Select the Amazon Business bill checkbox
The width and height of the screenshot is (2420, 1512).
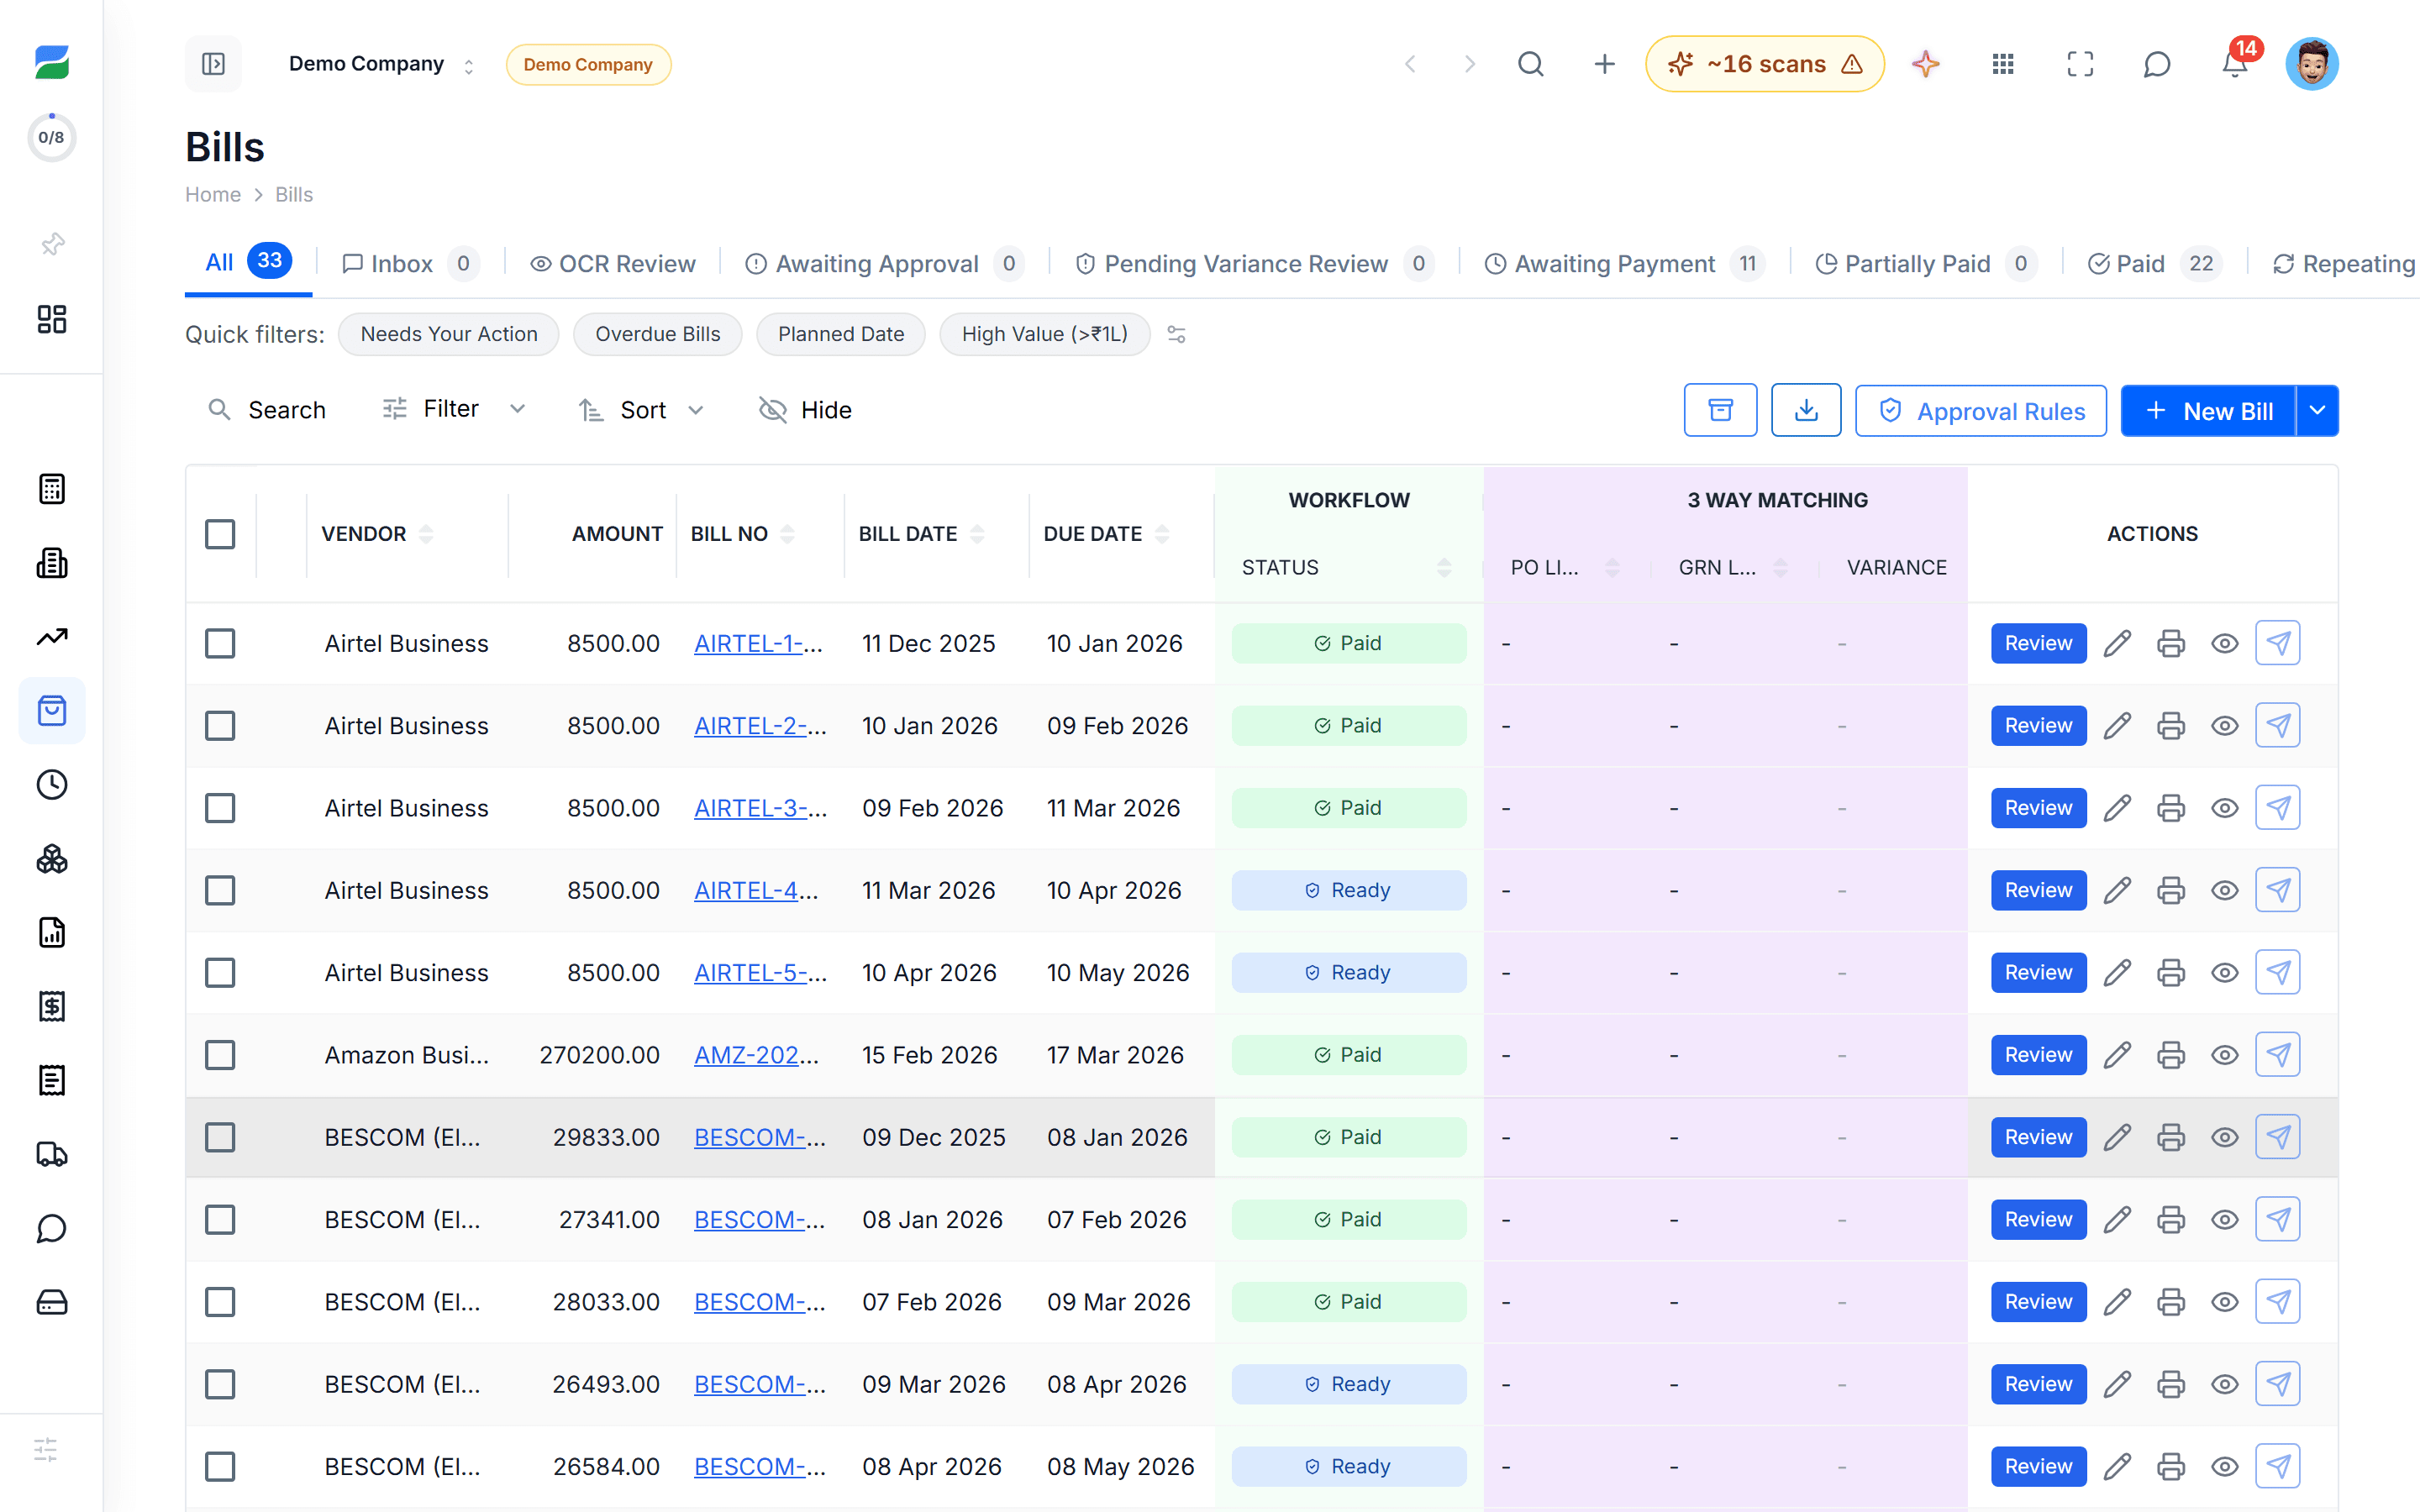[220, 1055]
